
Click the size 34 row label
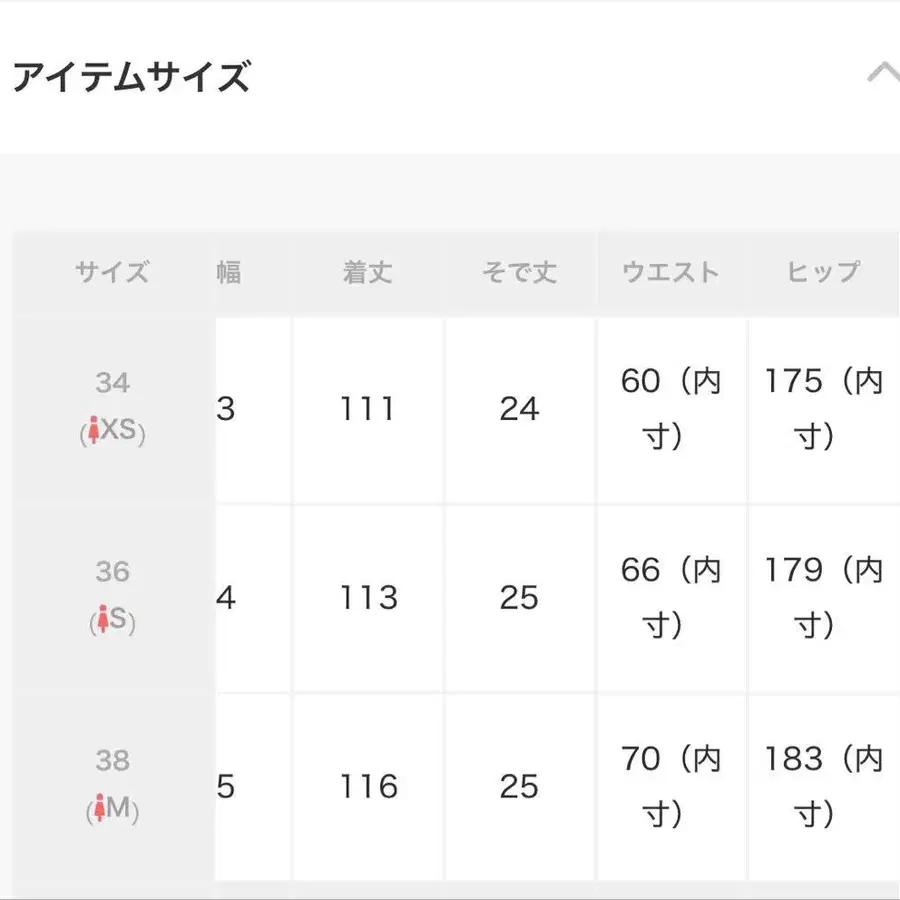point(113,383)
